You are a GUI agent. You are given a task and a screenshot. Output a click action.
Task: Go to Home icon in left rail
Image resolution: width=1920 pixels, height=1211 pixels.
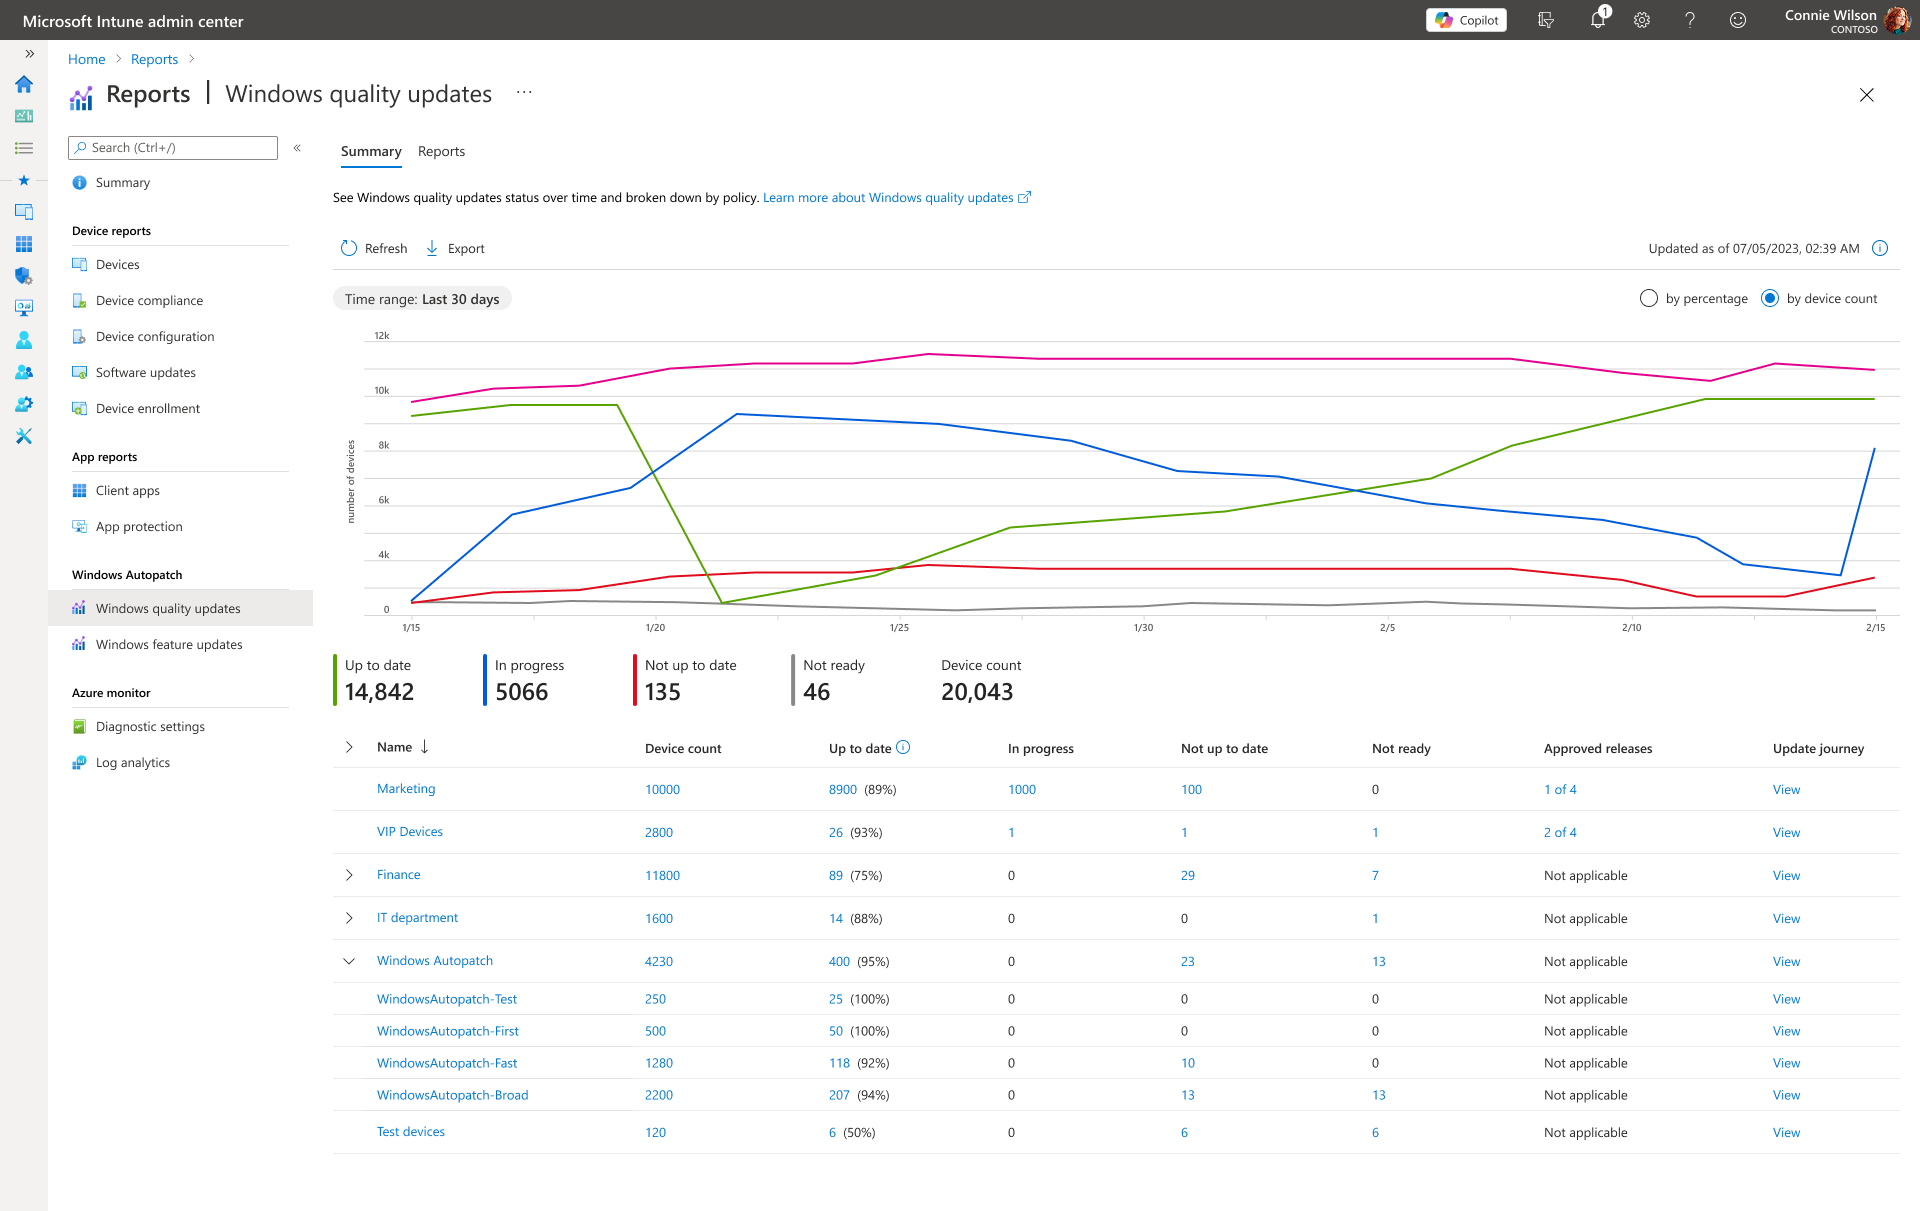pyautogui.click(x=24, y=84)
